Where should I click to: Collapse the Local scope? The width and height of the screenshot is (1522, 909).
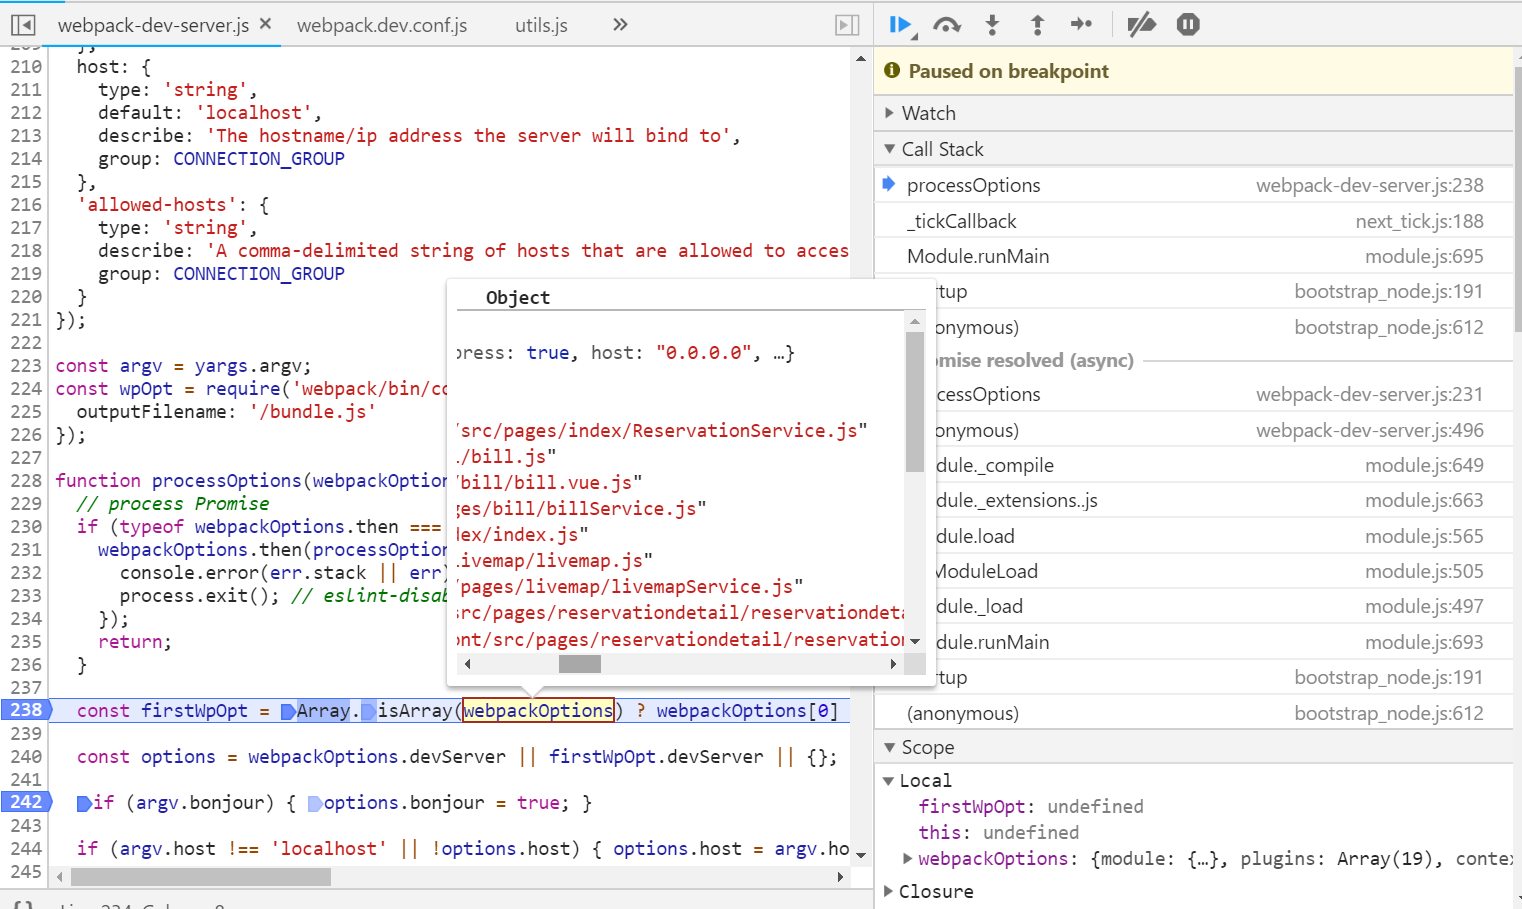tap(888, 781)
